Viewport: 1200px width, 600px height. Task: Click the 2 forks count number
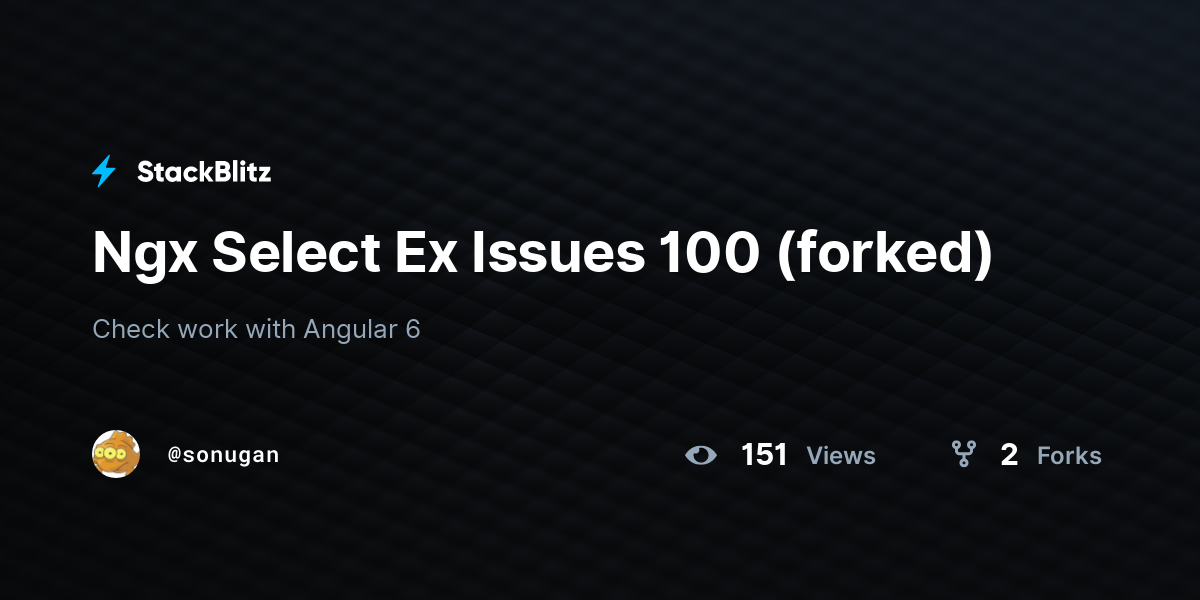pyautogui.click(x=1009, y=455)
